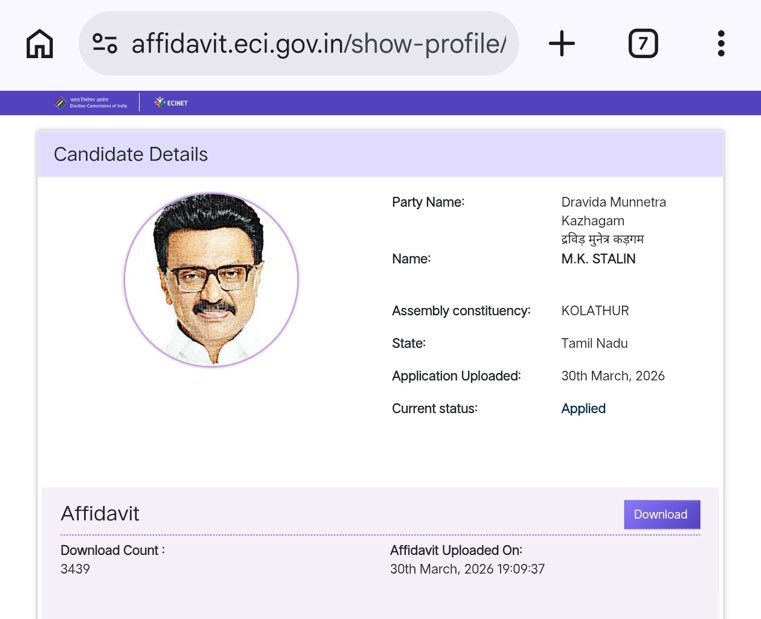Select party name Dravida Munnetra Kazhagam
Viewport: 761px width, 619px height.
pyautogui.click(x=613, y=211)
